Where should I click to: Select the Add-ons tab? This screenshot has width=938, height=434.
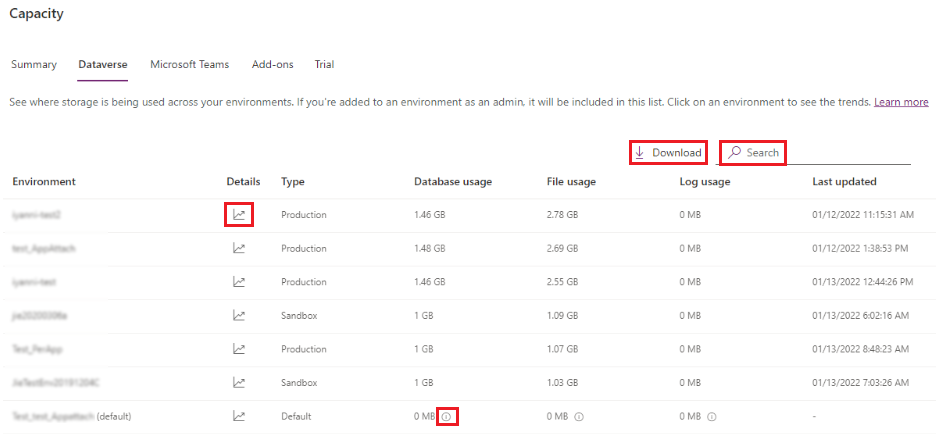[x=272, y=65]
